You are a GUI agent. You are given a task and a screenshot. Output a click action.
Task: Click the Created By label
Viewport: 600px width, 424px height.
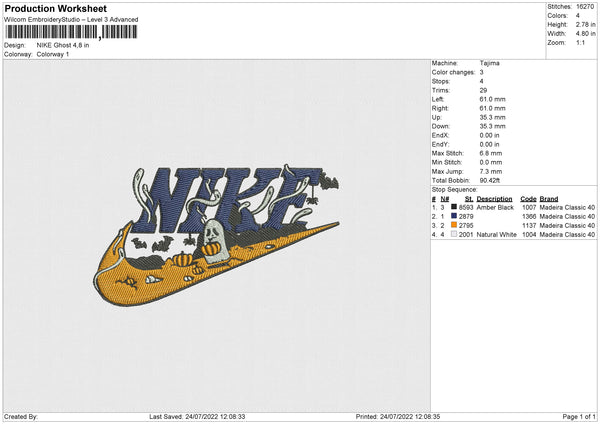(21, 417)
